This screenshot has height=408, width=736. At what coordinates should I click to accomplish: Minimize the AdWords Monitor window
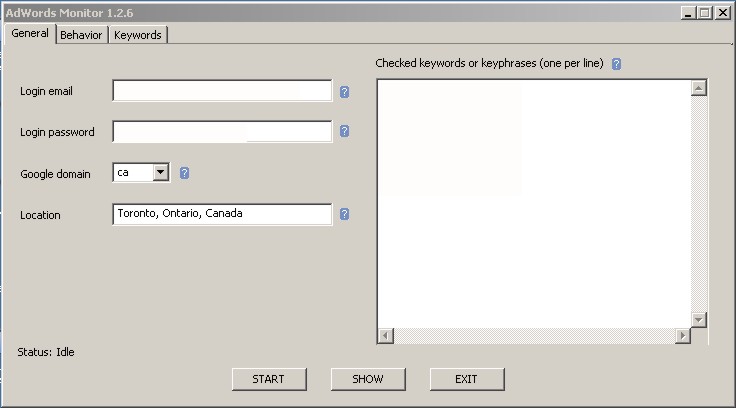point(688,13)
